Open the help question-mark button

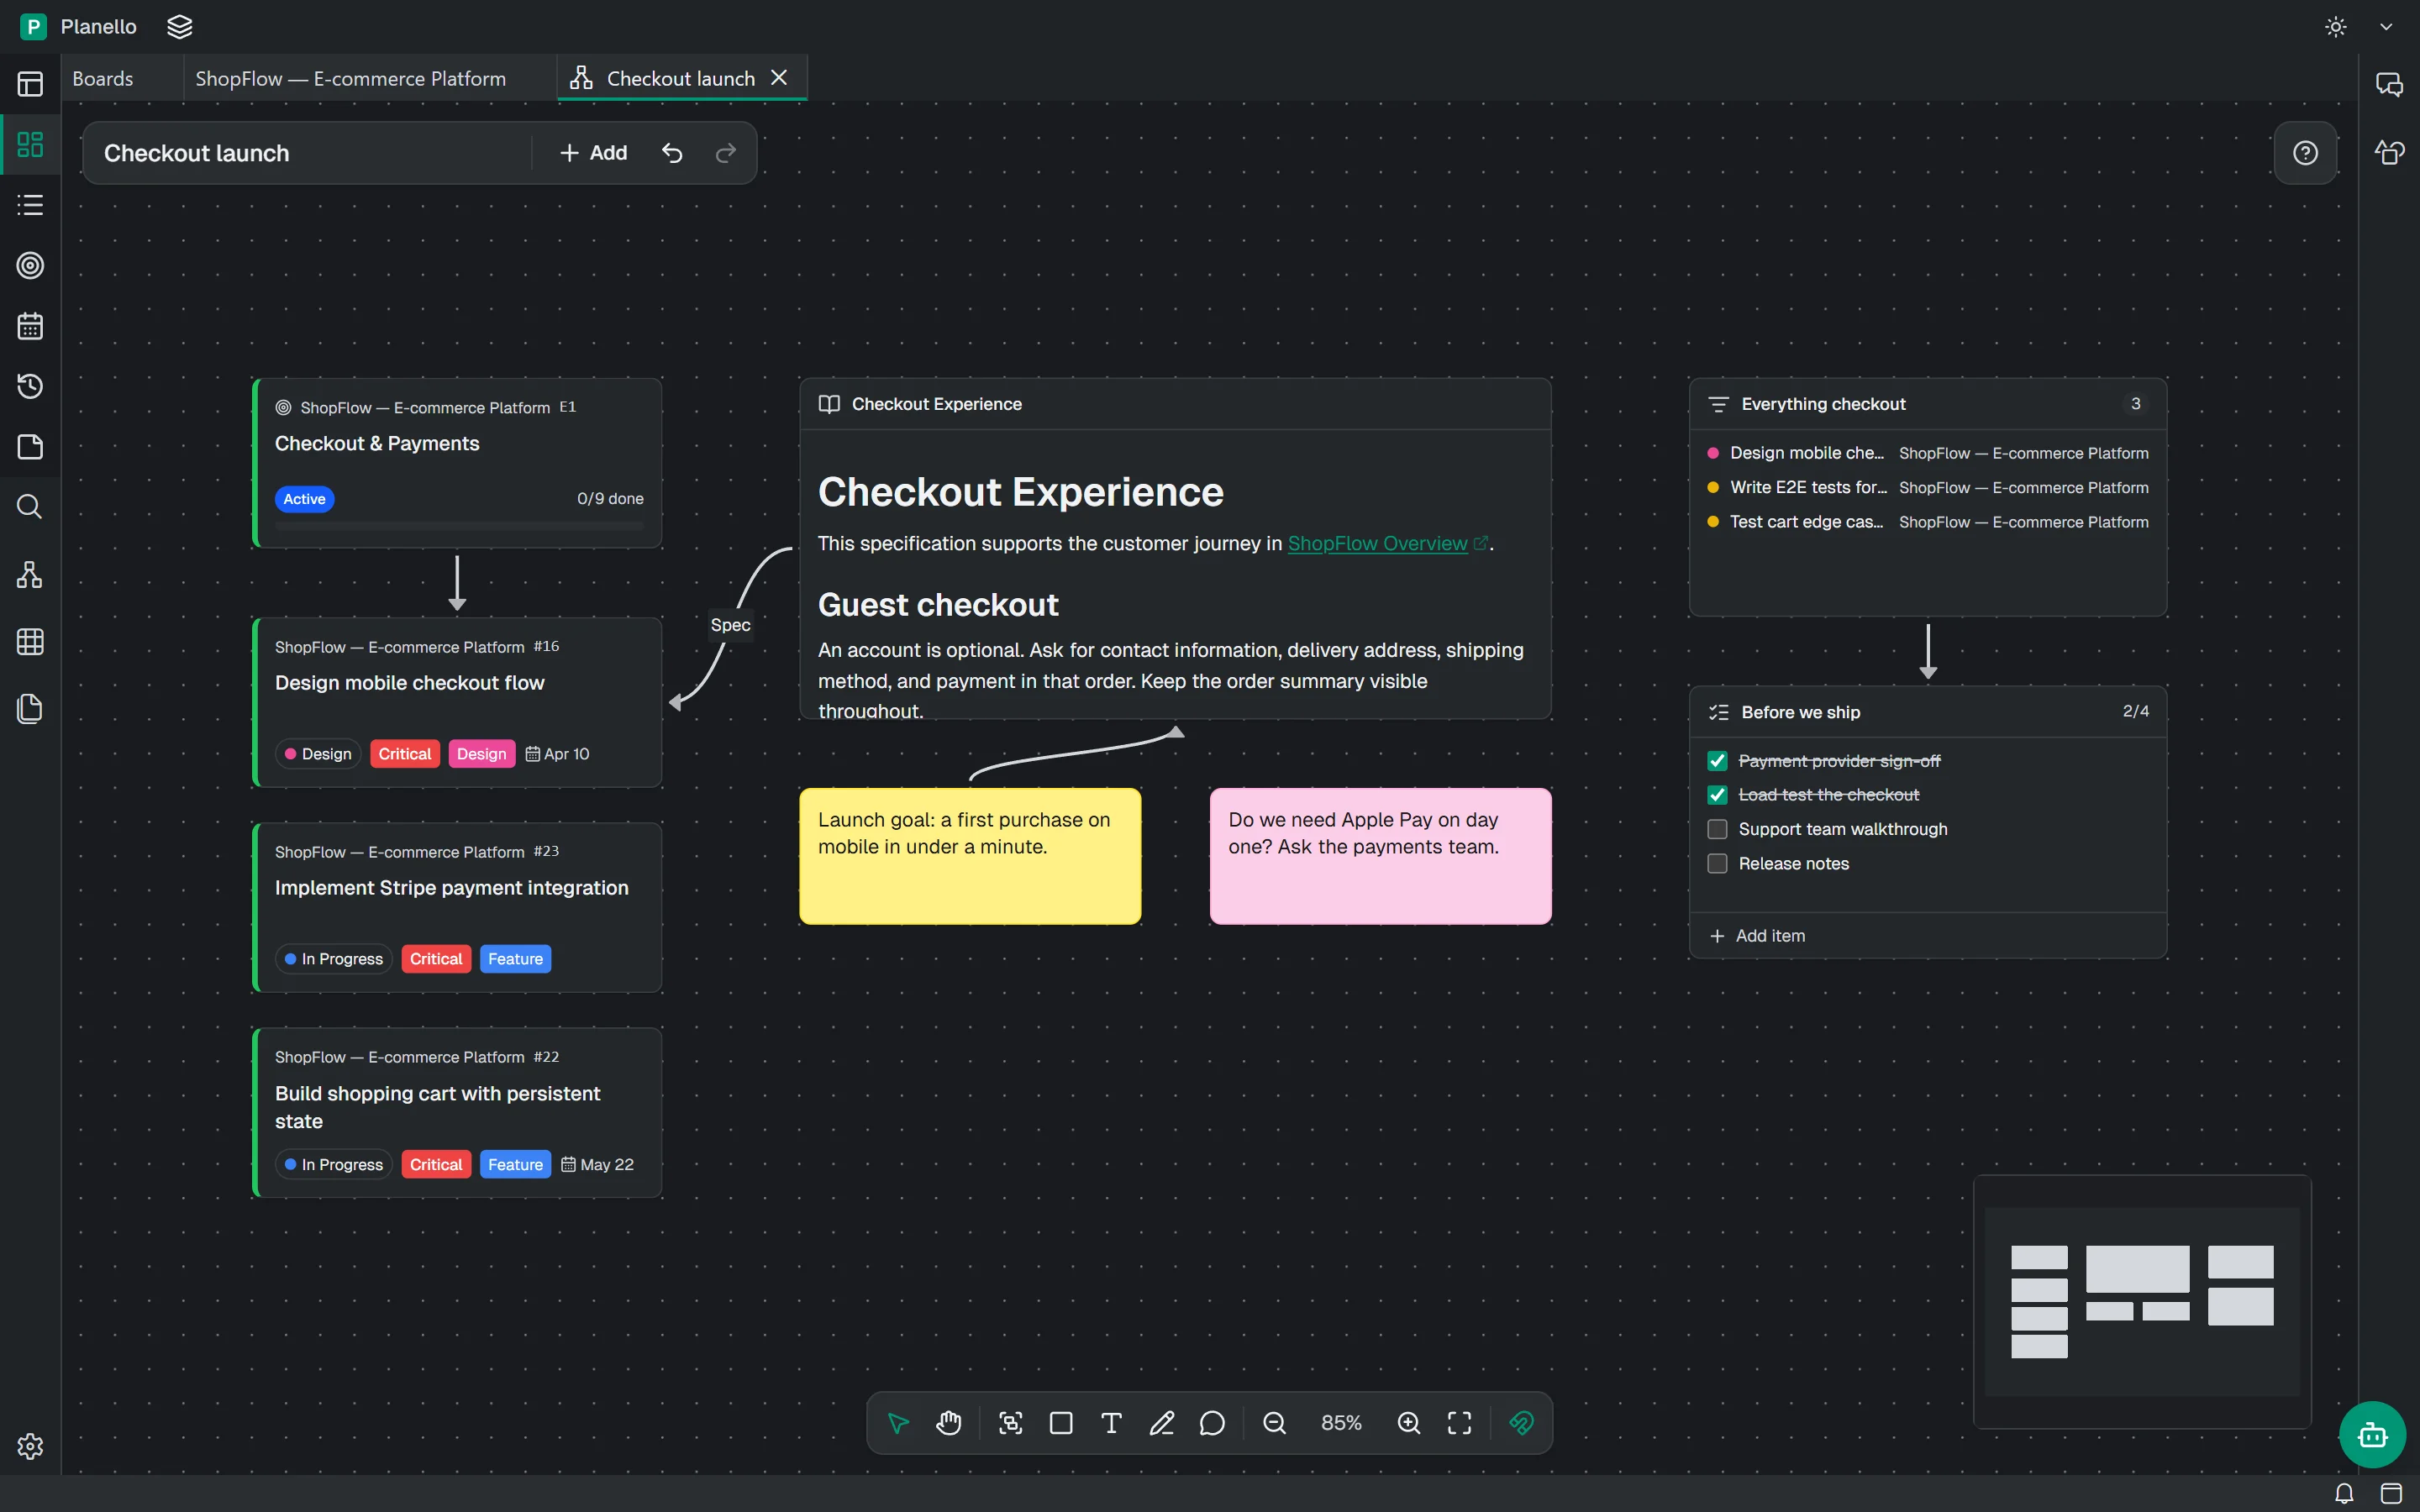(x=2305, y=153)
